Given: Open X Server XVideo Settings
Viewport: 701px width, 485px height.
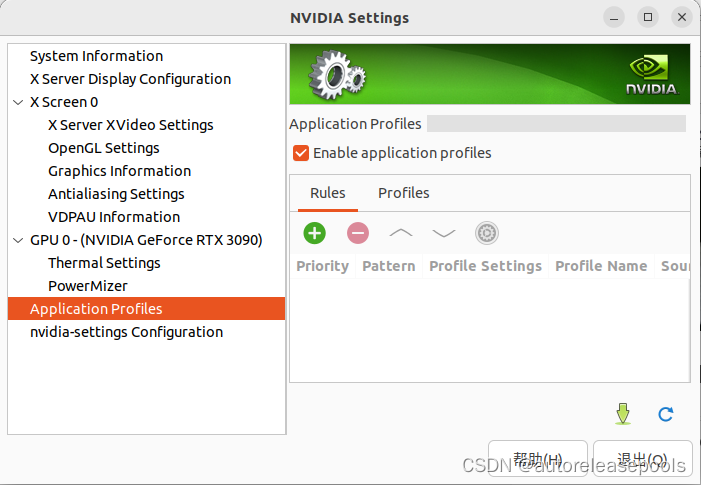Looking at the screenshot, I should point(131,125).
